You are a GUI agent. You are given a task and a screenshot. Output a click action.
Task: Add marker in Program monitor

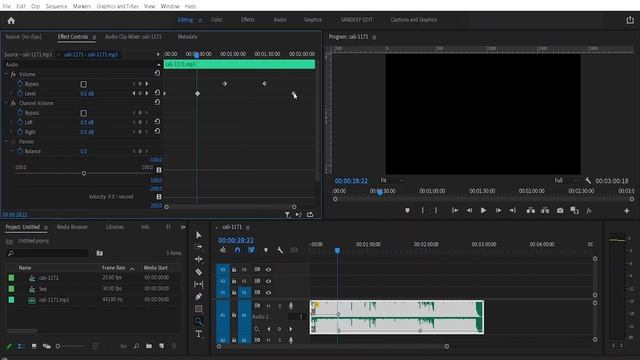407,211
